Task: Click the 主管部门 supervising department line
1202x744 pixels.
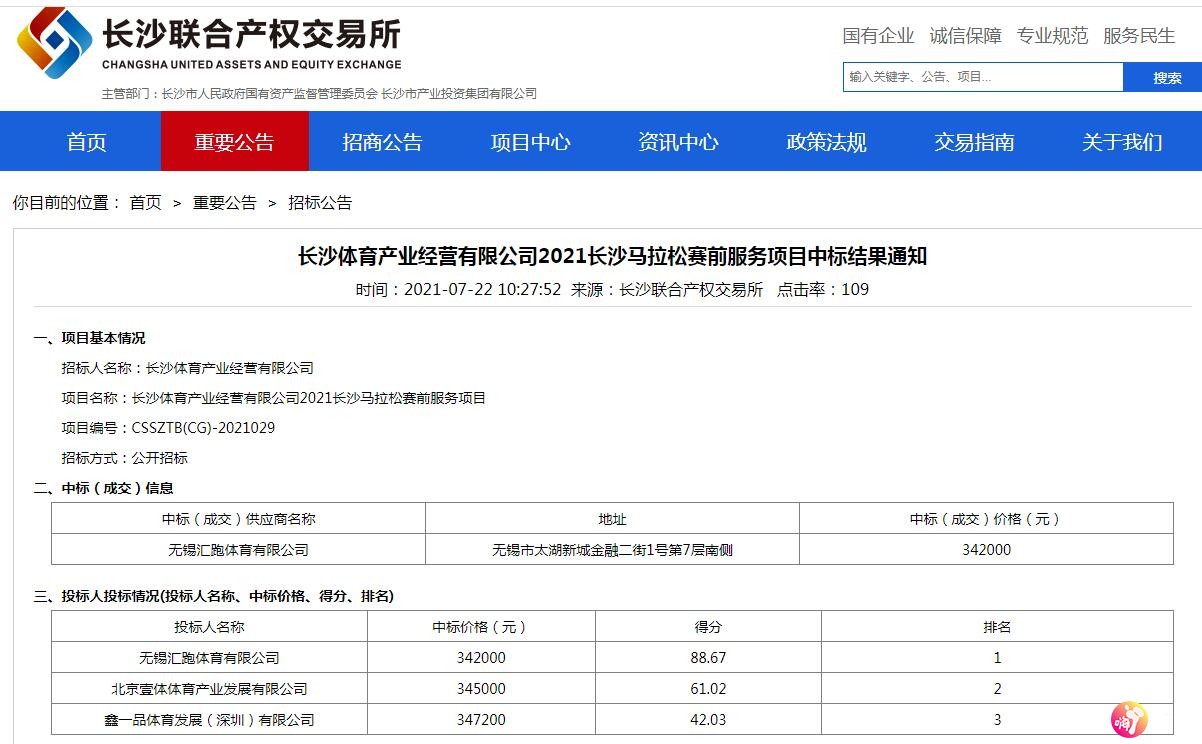Action: (x=319, y=94)
